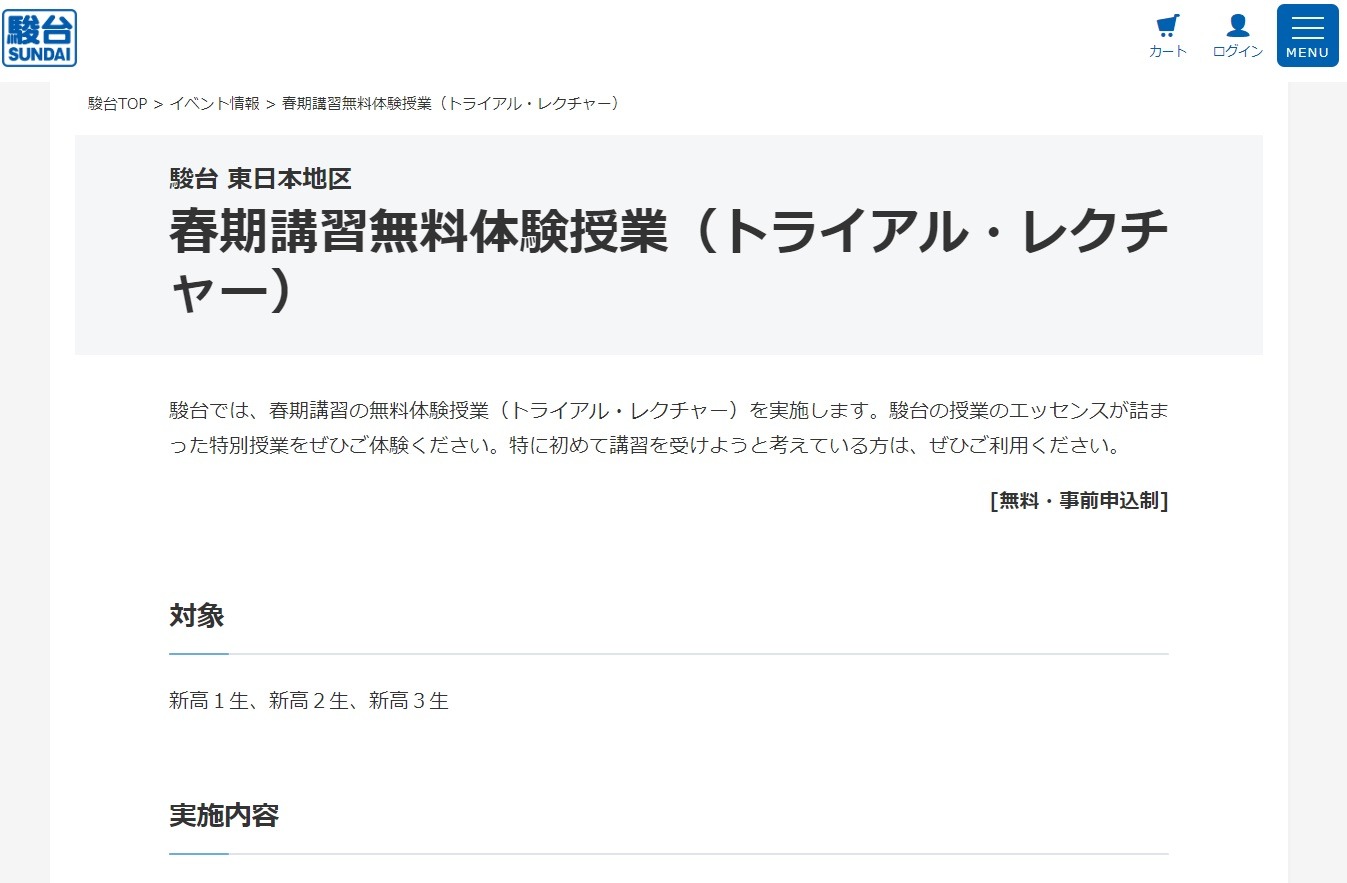
Task: Click the login person icon
Action: point(1238,25)
